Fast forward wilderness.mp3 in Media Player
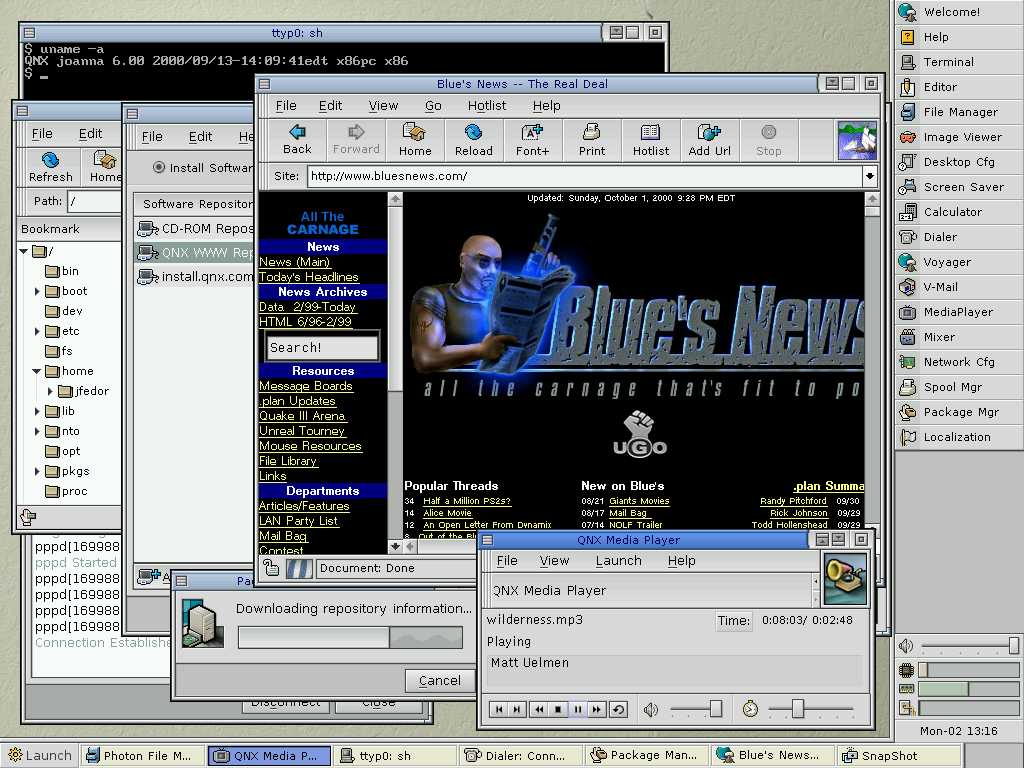The height and width of the screenshot is (768, 1024). click(x=597, y=709)
